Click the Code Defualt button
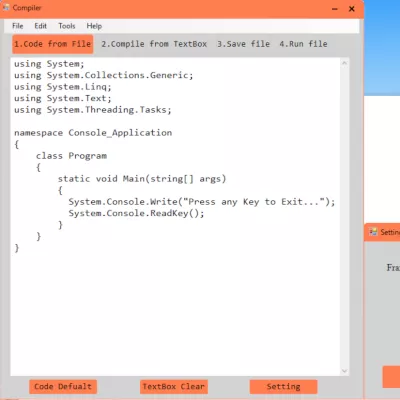 [x=63, y=387]
